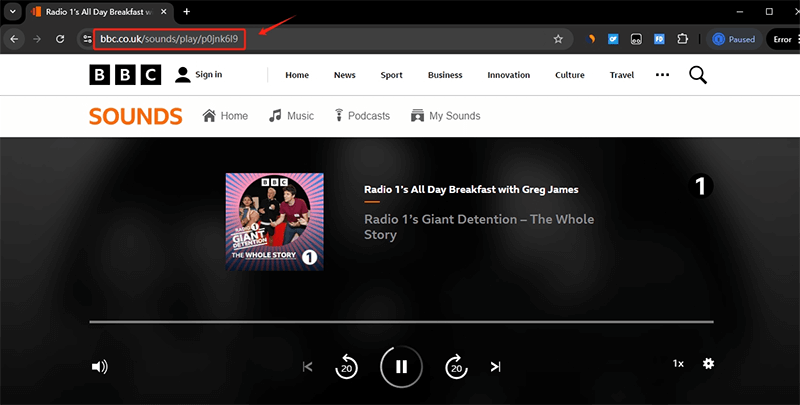The image size is (800, 405).
Task: Open BBC search magnifier
Action: [x=698, y=75]
